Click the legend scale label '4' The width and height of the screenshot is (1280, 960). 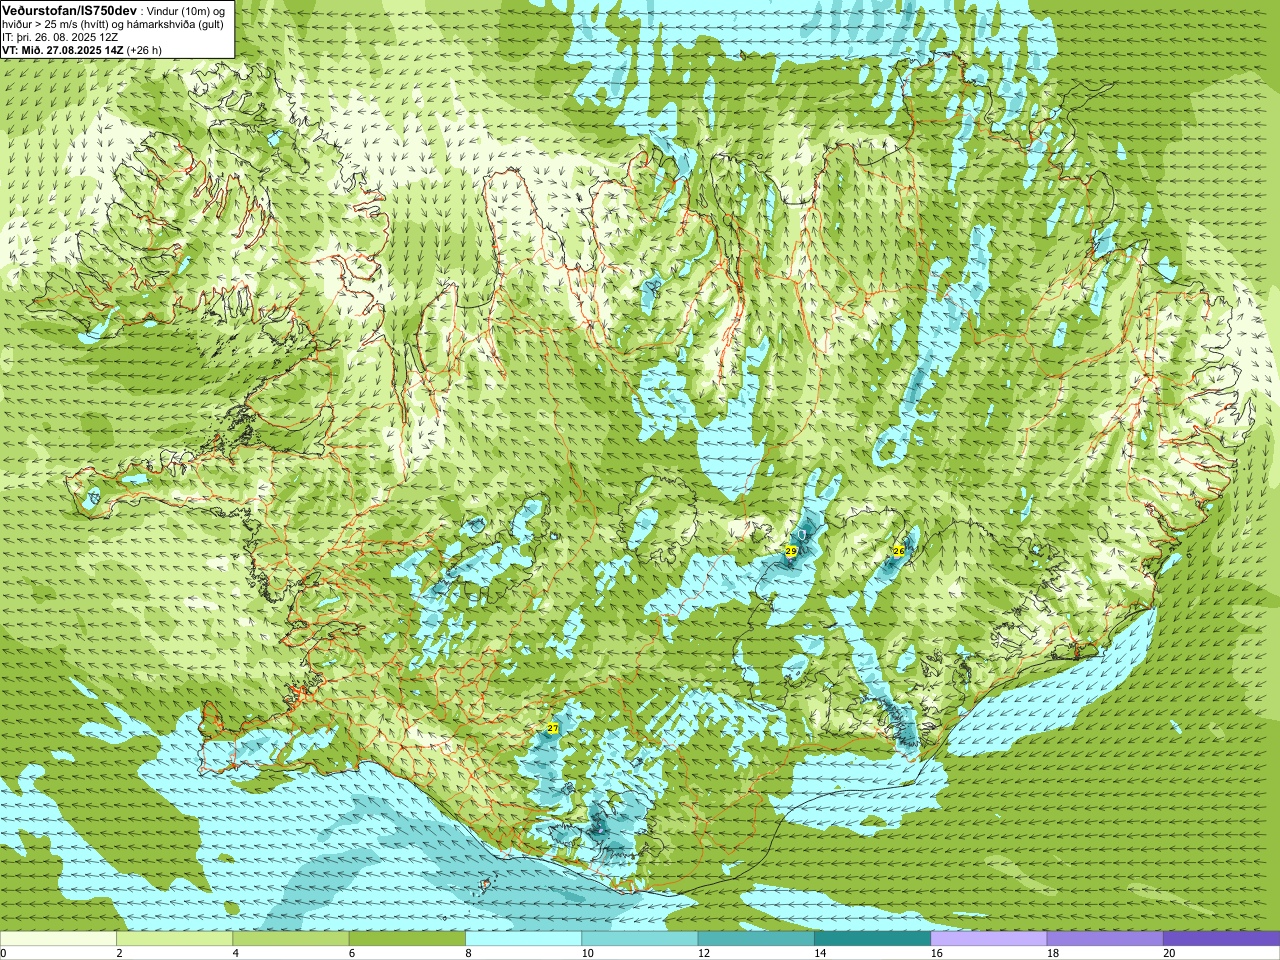click(x=235, y=953)
